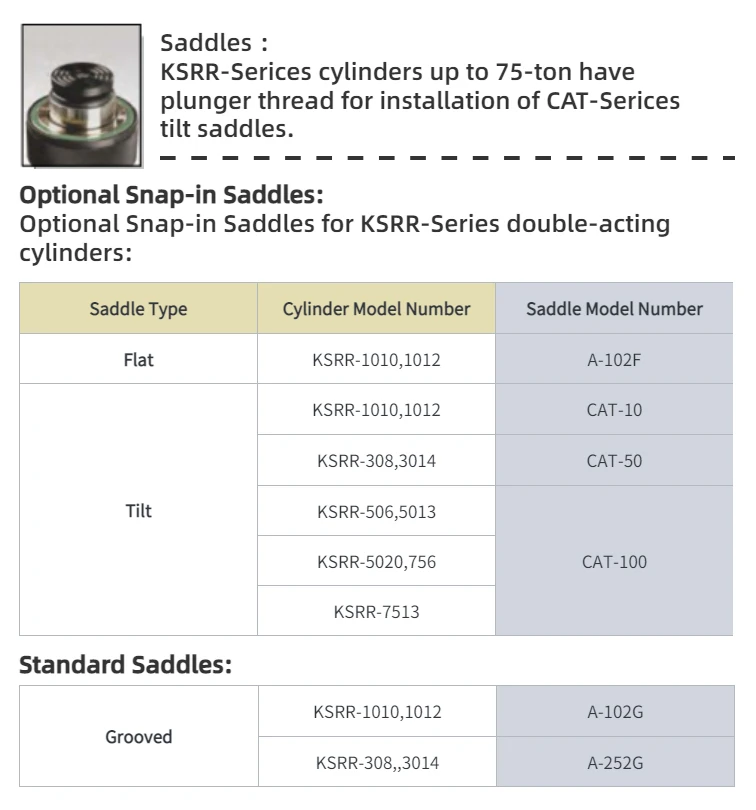
Task: Click the Optional Snap-in Saddles heading
Action: 171,194
